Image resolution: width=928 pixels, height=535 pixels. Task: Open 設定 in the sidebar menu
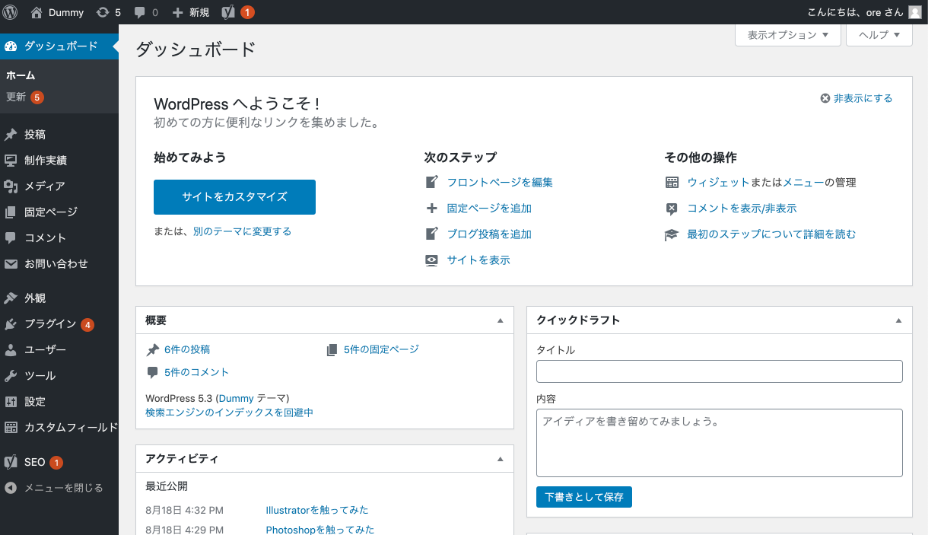(35, 402)
